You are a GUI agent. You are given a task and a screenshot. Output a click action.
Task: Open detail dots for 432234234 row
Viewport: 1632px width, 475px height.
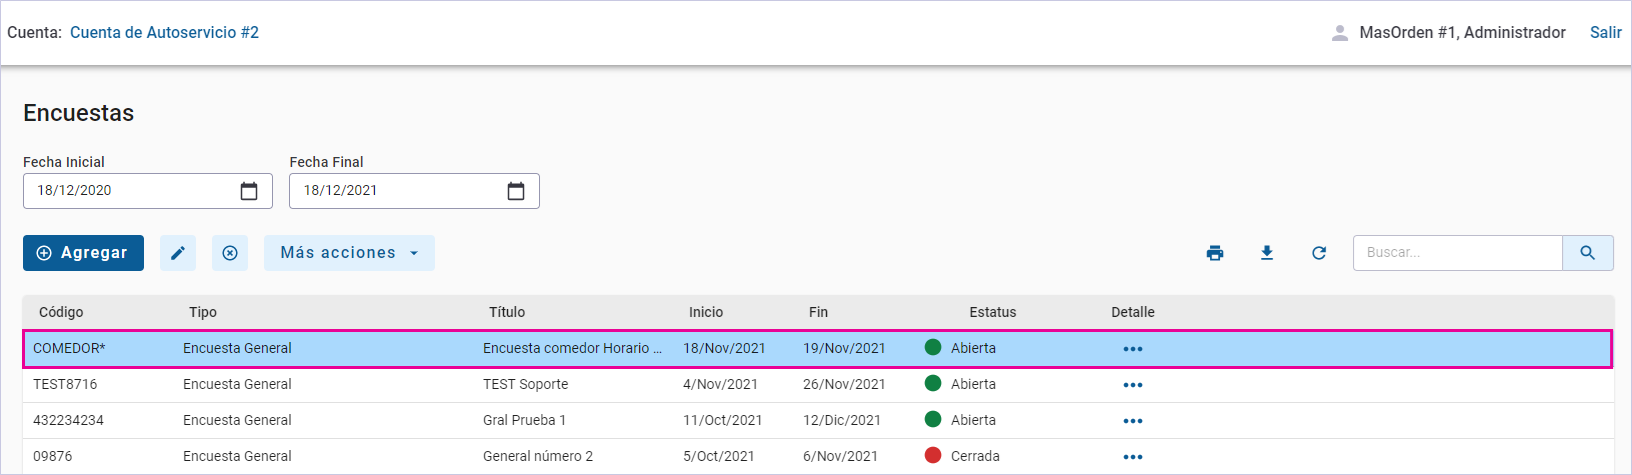pos(1132,421)
